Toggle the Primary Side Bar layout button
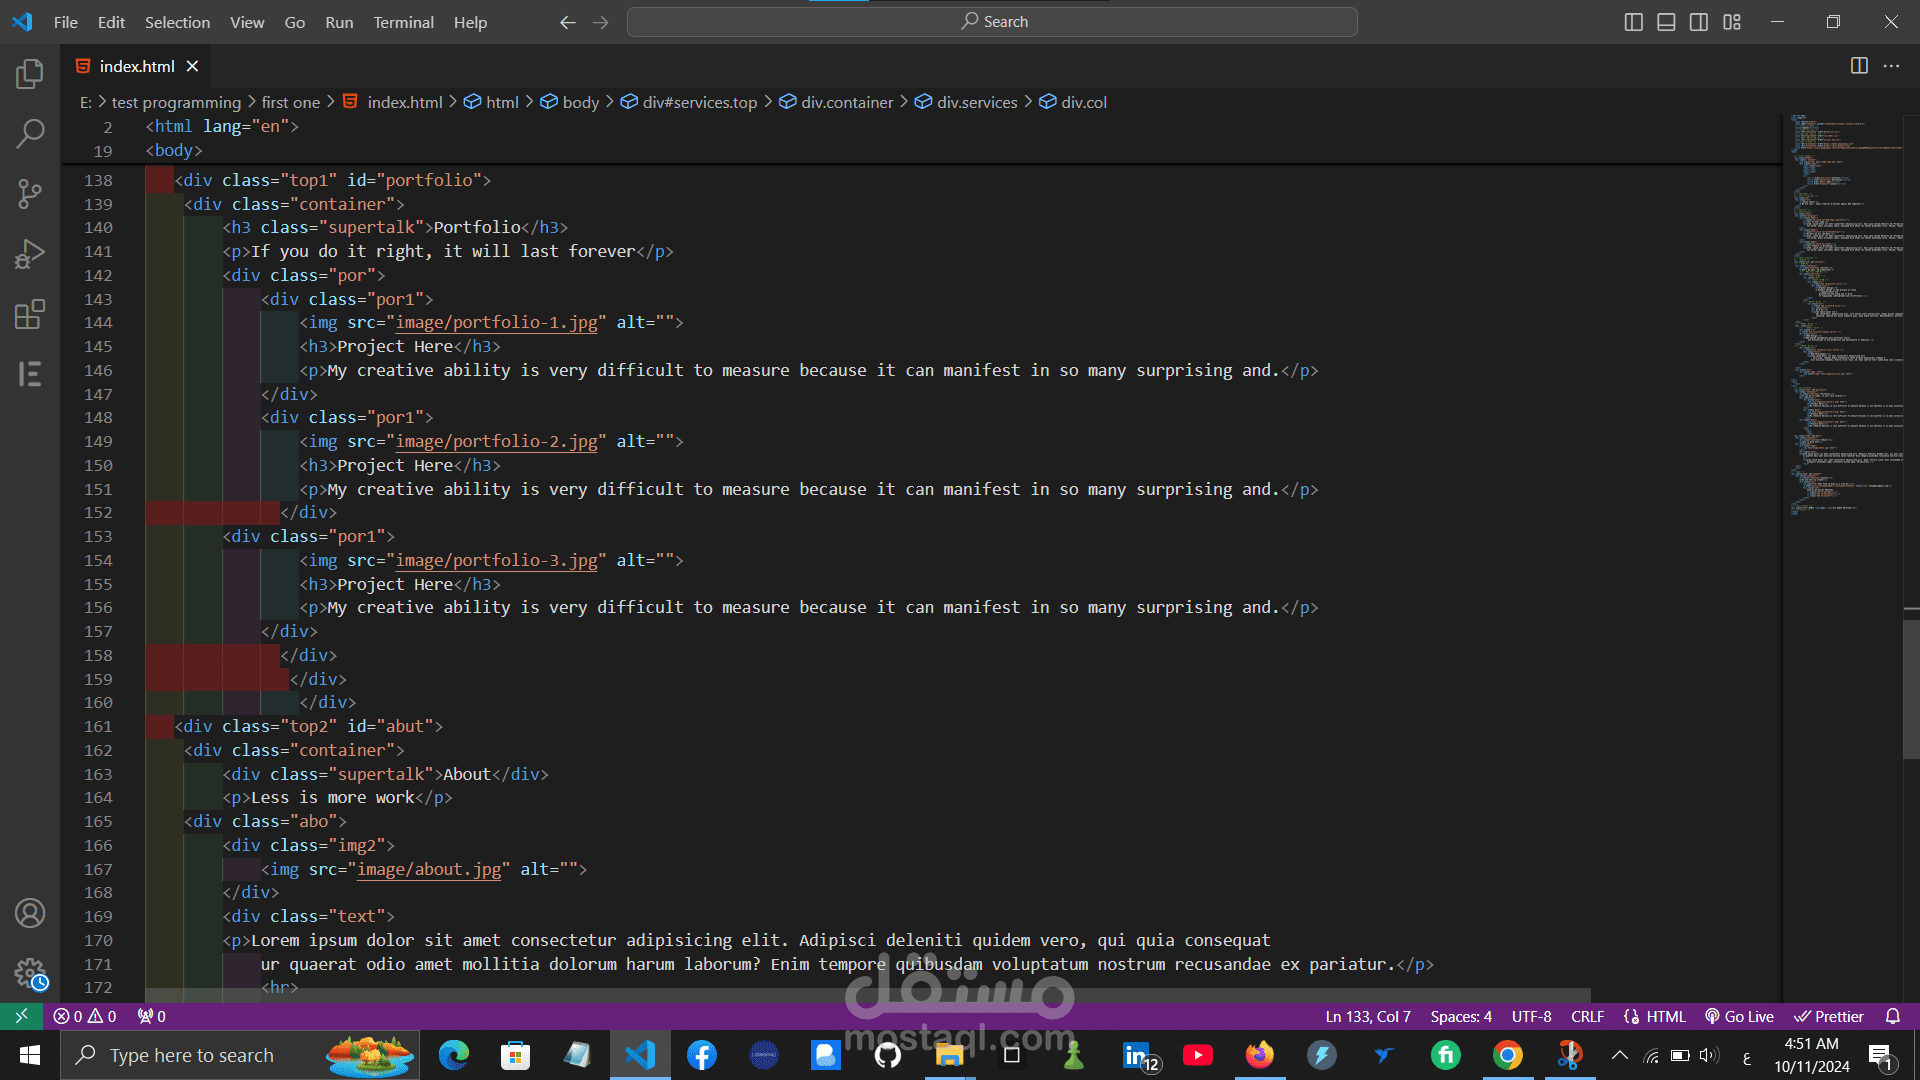Viewport: 1920px width, 1080px height. (x=1634, y=22)
